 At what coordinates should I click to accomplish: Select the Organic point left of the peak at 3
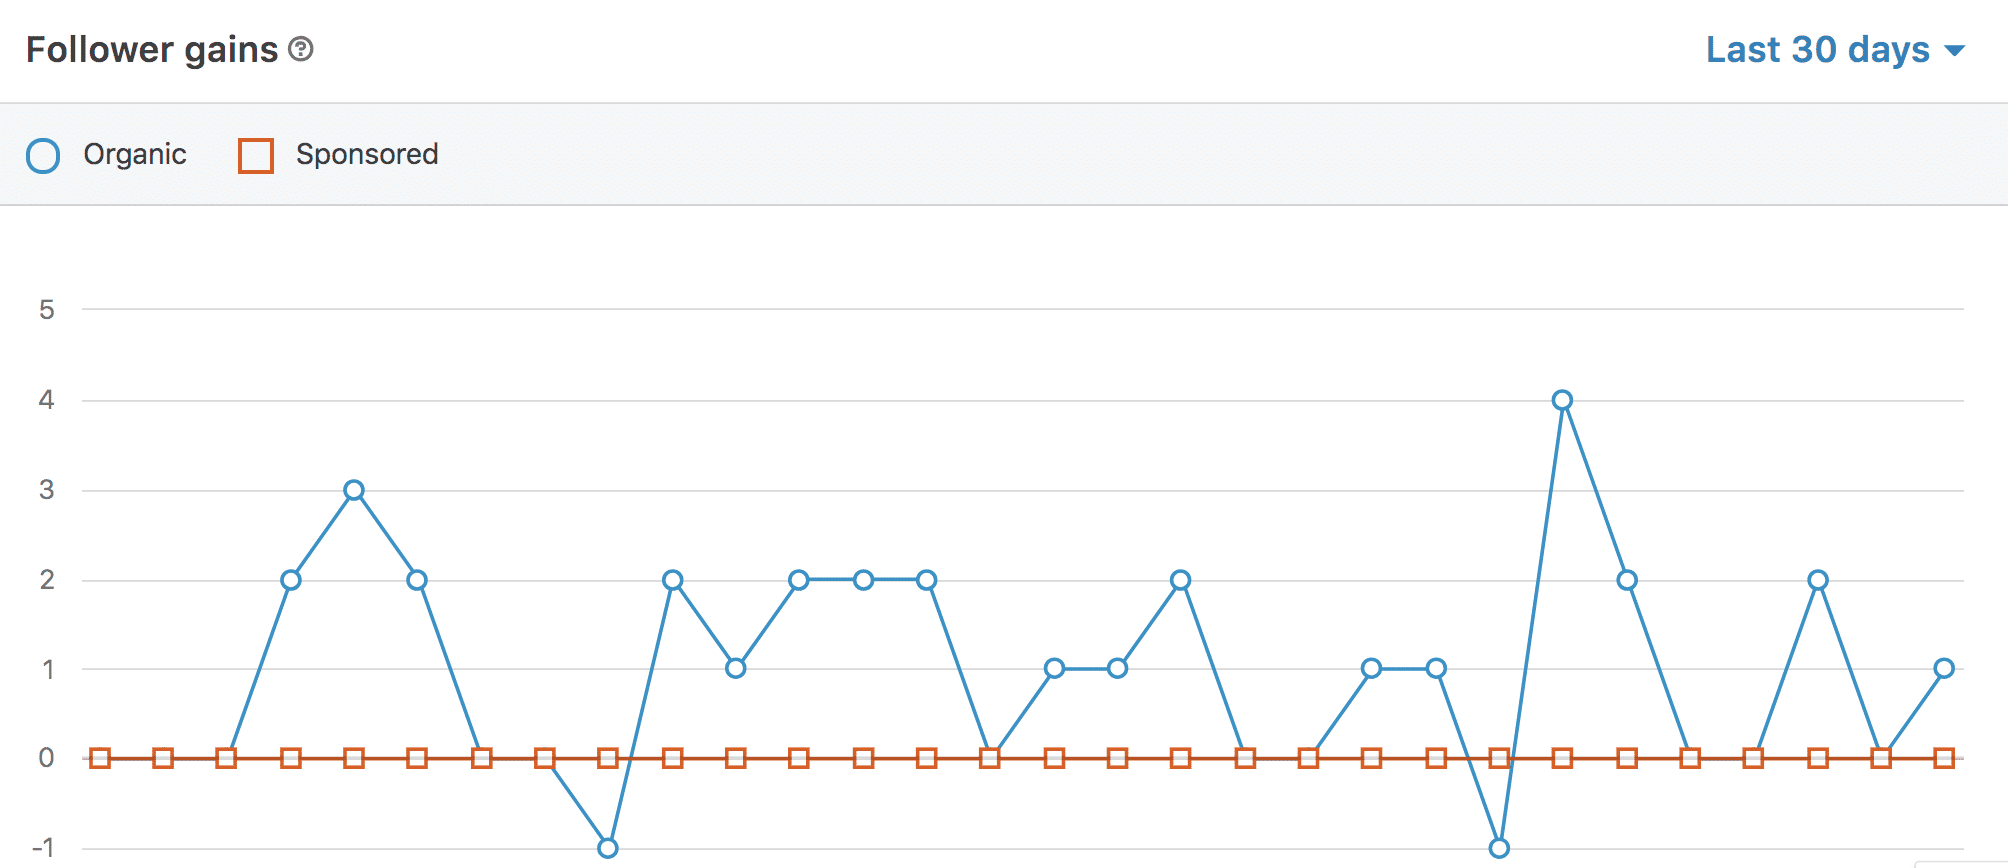(x=291, y=580)
